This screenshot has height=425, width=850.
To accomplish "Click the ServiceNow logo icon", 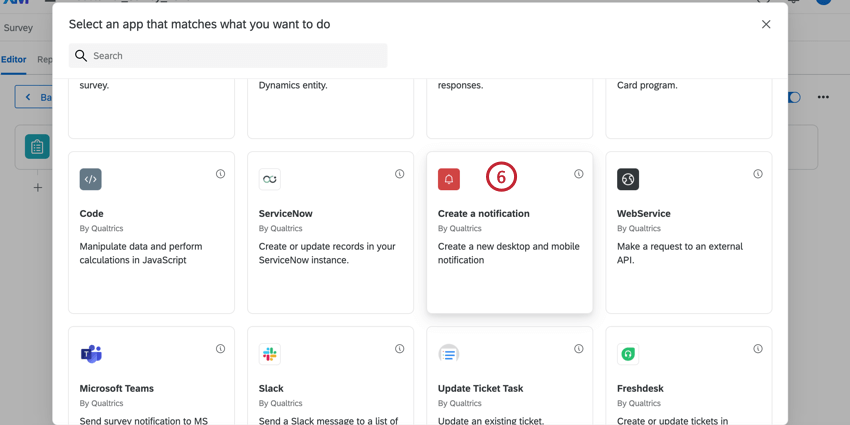I will pos(269,179).
